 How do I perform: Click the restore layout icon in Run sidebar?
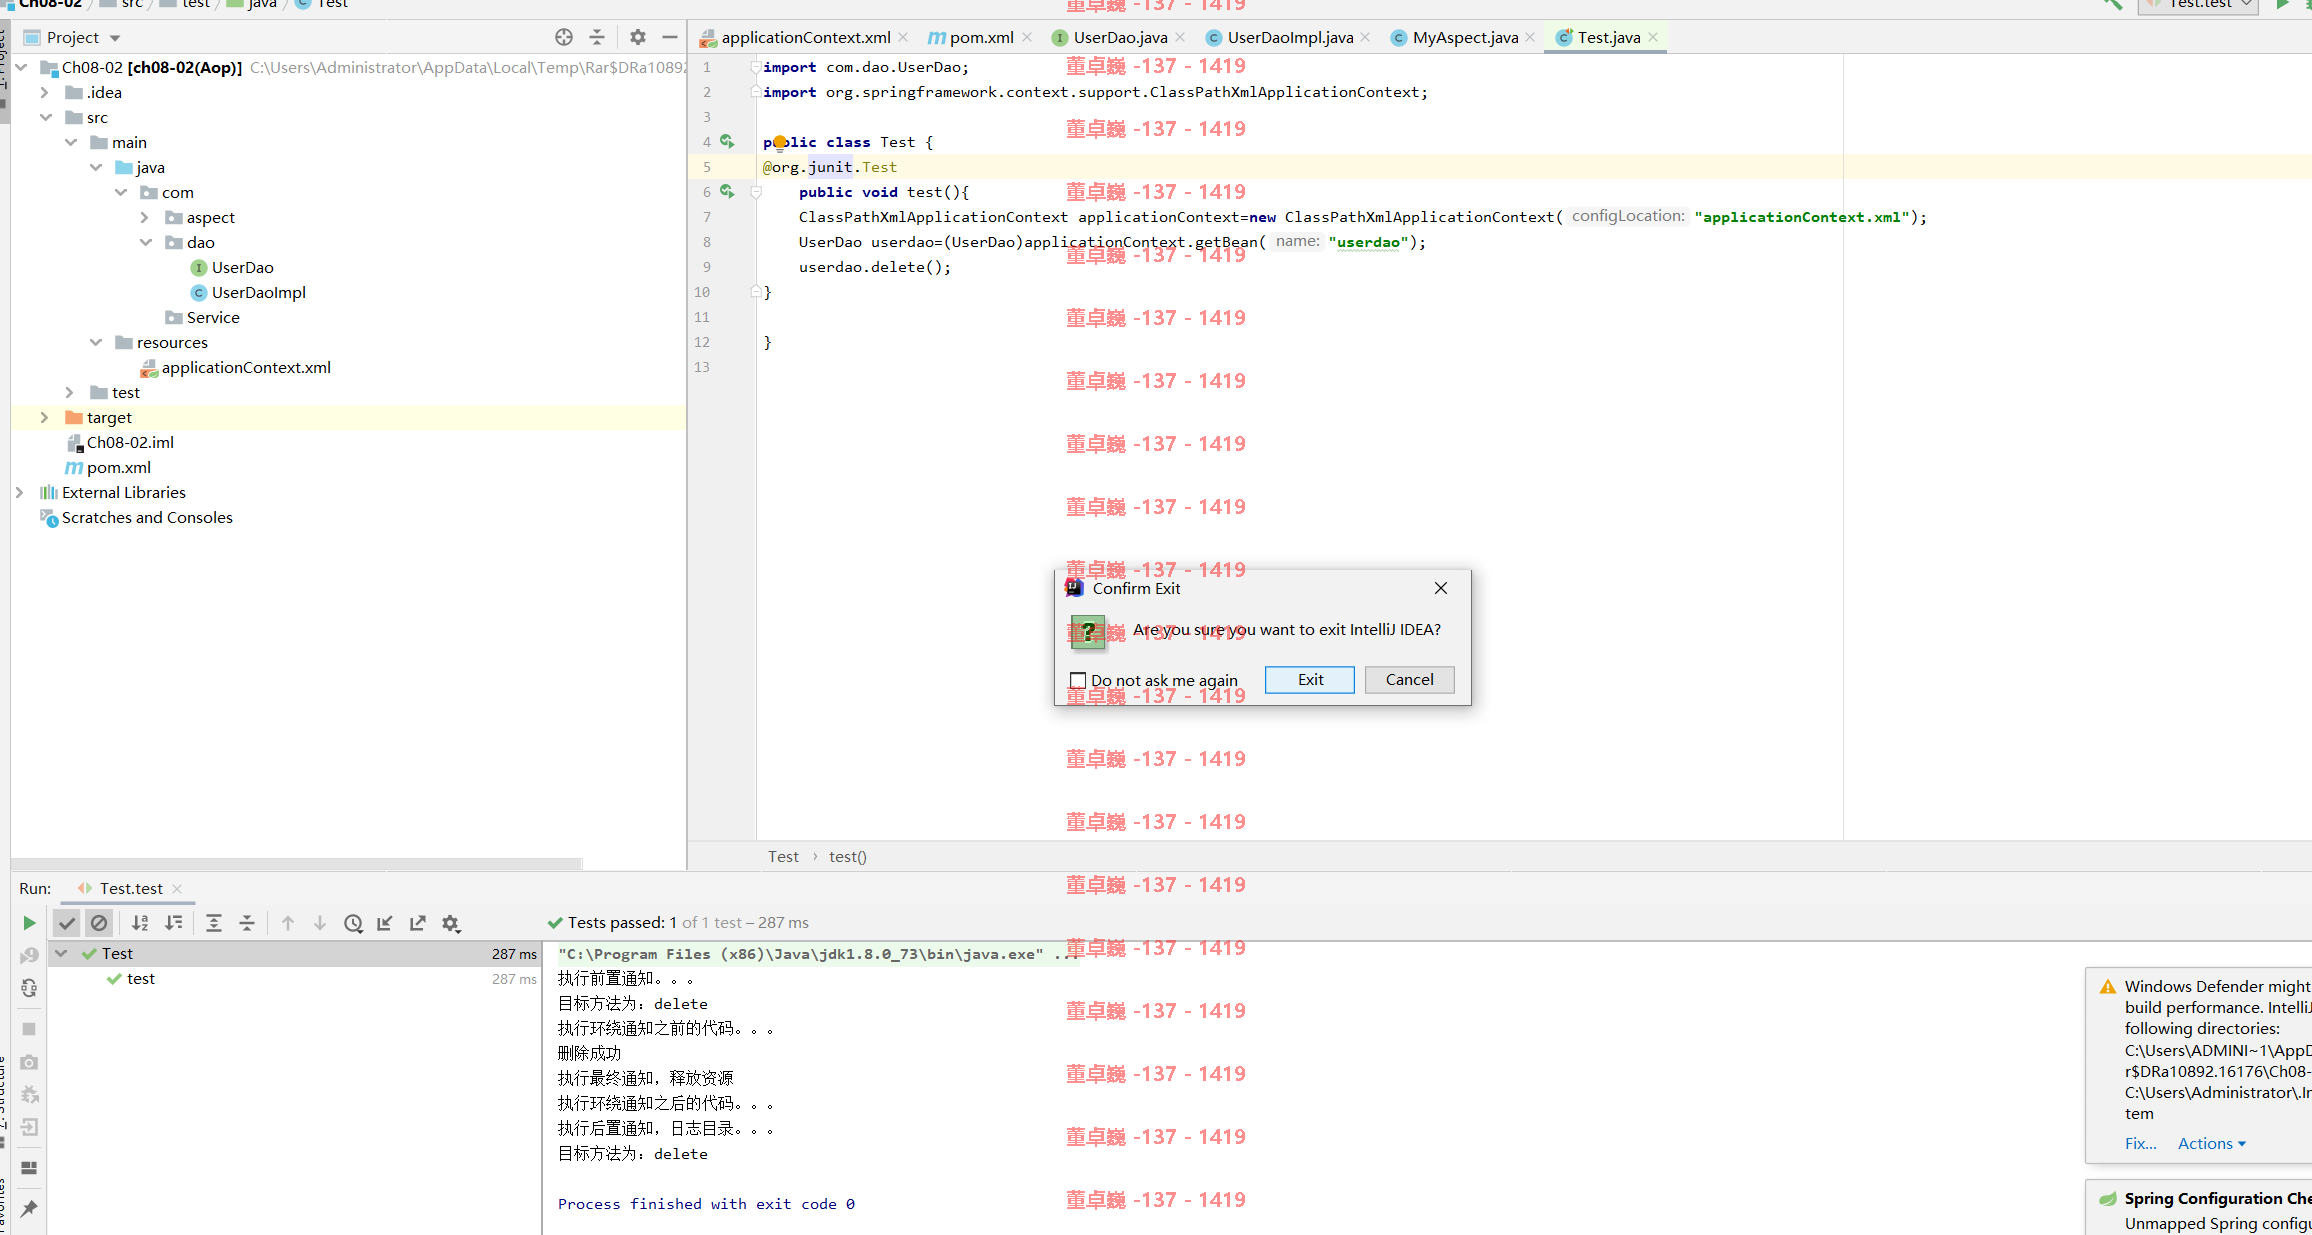(29, 1168)
